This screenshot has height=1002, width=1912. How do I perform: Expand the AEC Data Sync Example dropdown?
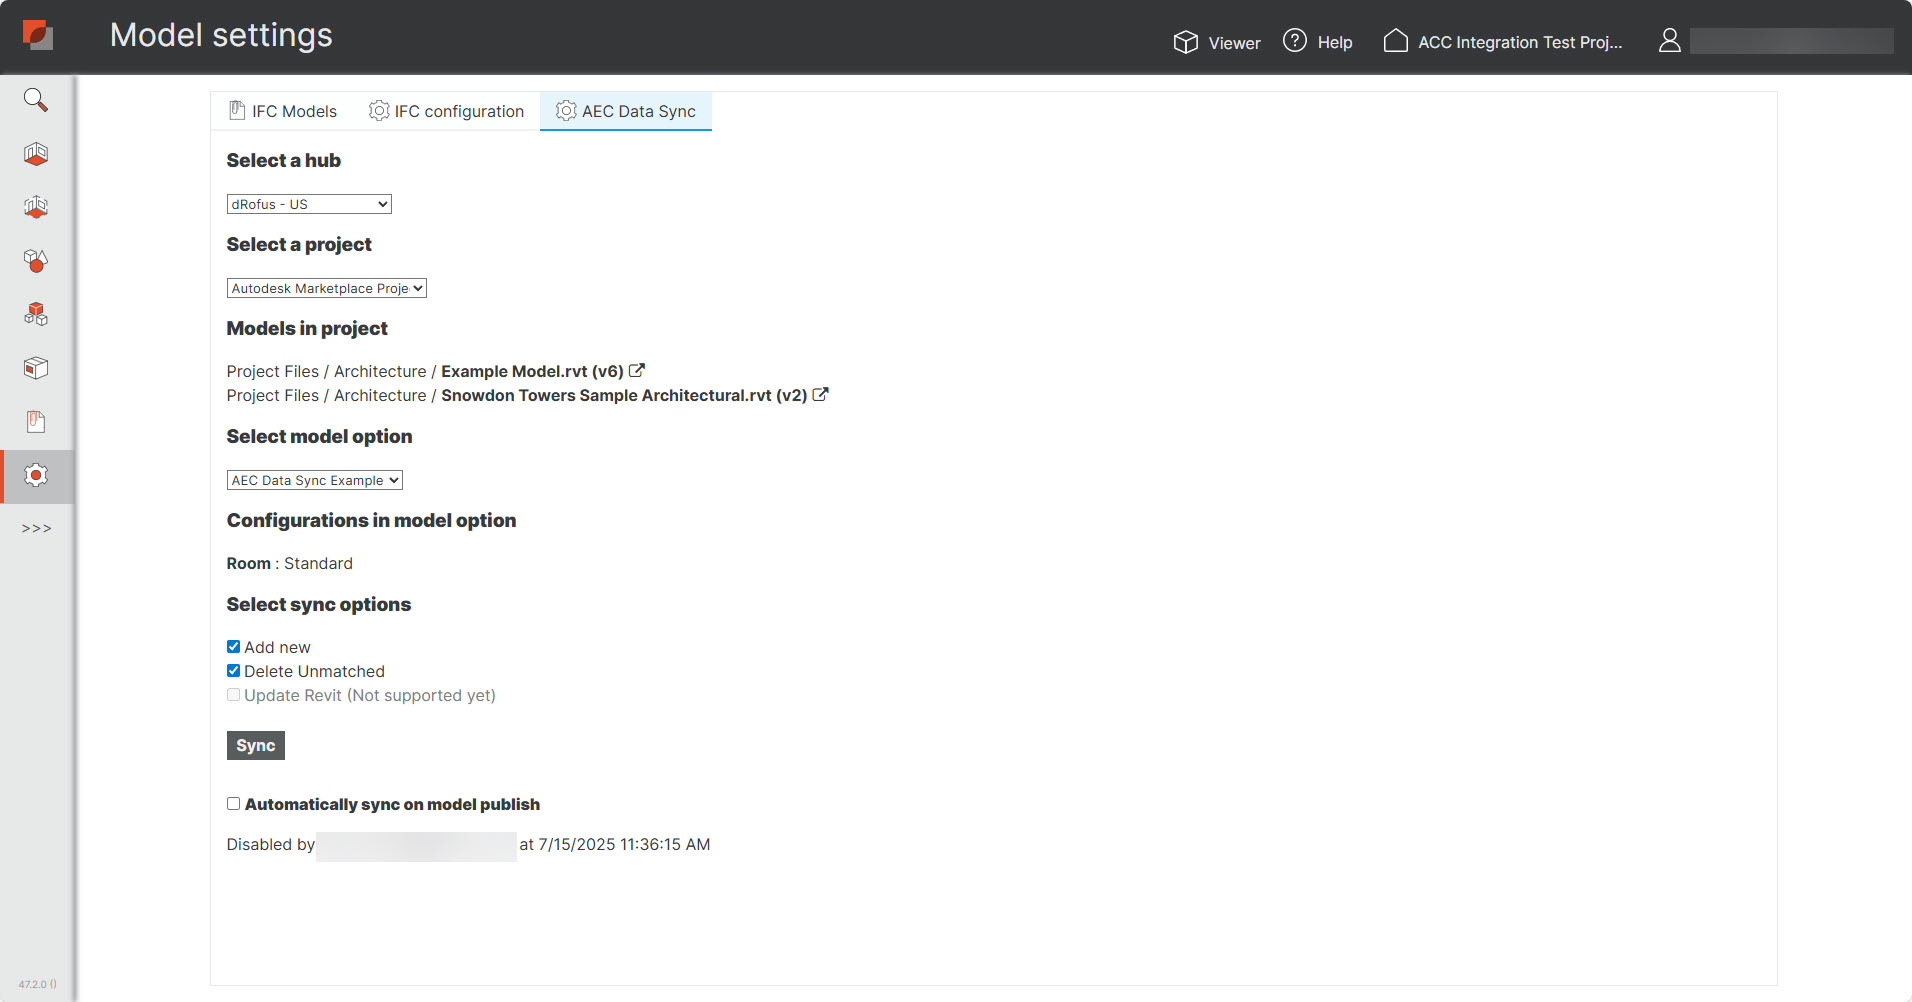coord(314,480)
